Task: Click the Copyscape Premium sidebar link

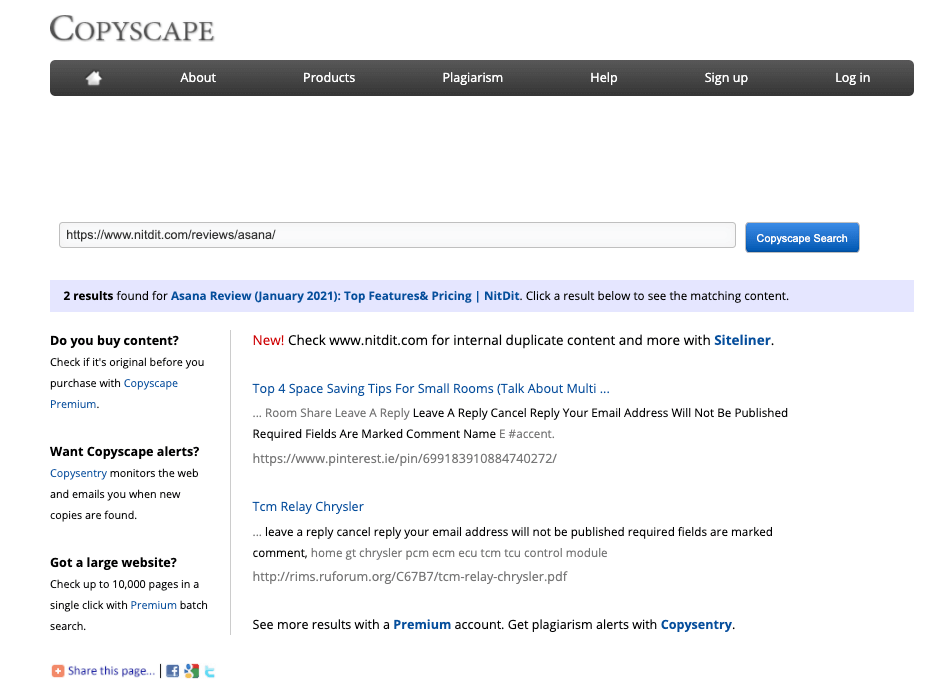Action: 114,393
